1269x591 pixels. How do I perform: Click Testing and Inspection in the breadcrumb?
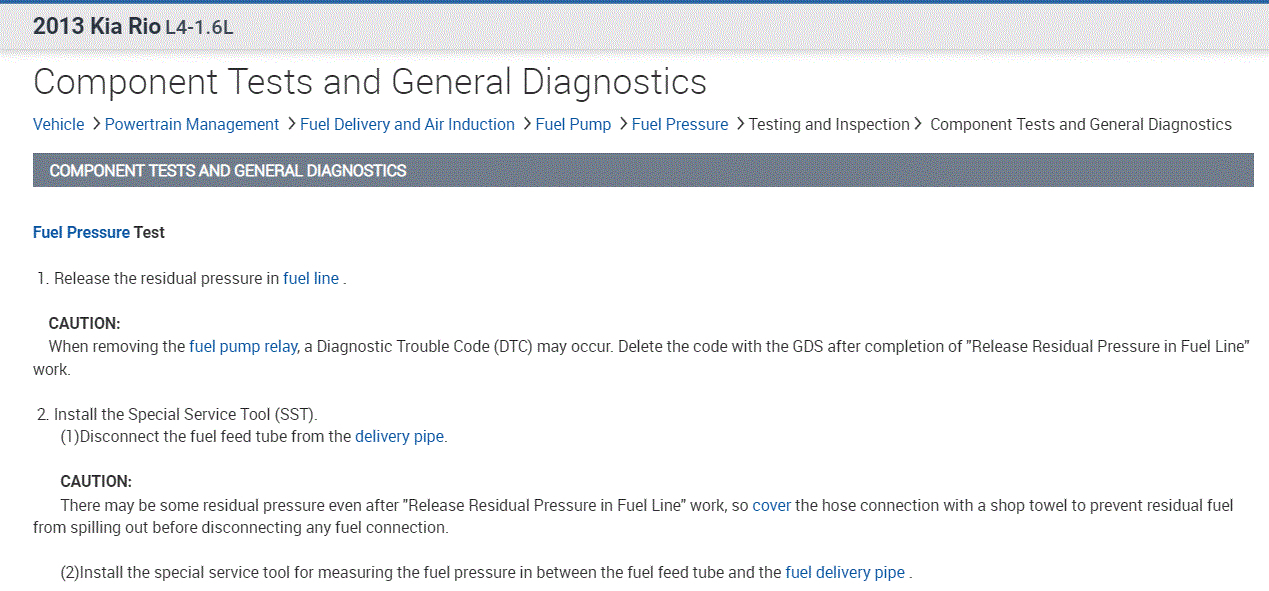(829, 124)
